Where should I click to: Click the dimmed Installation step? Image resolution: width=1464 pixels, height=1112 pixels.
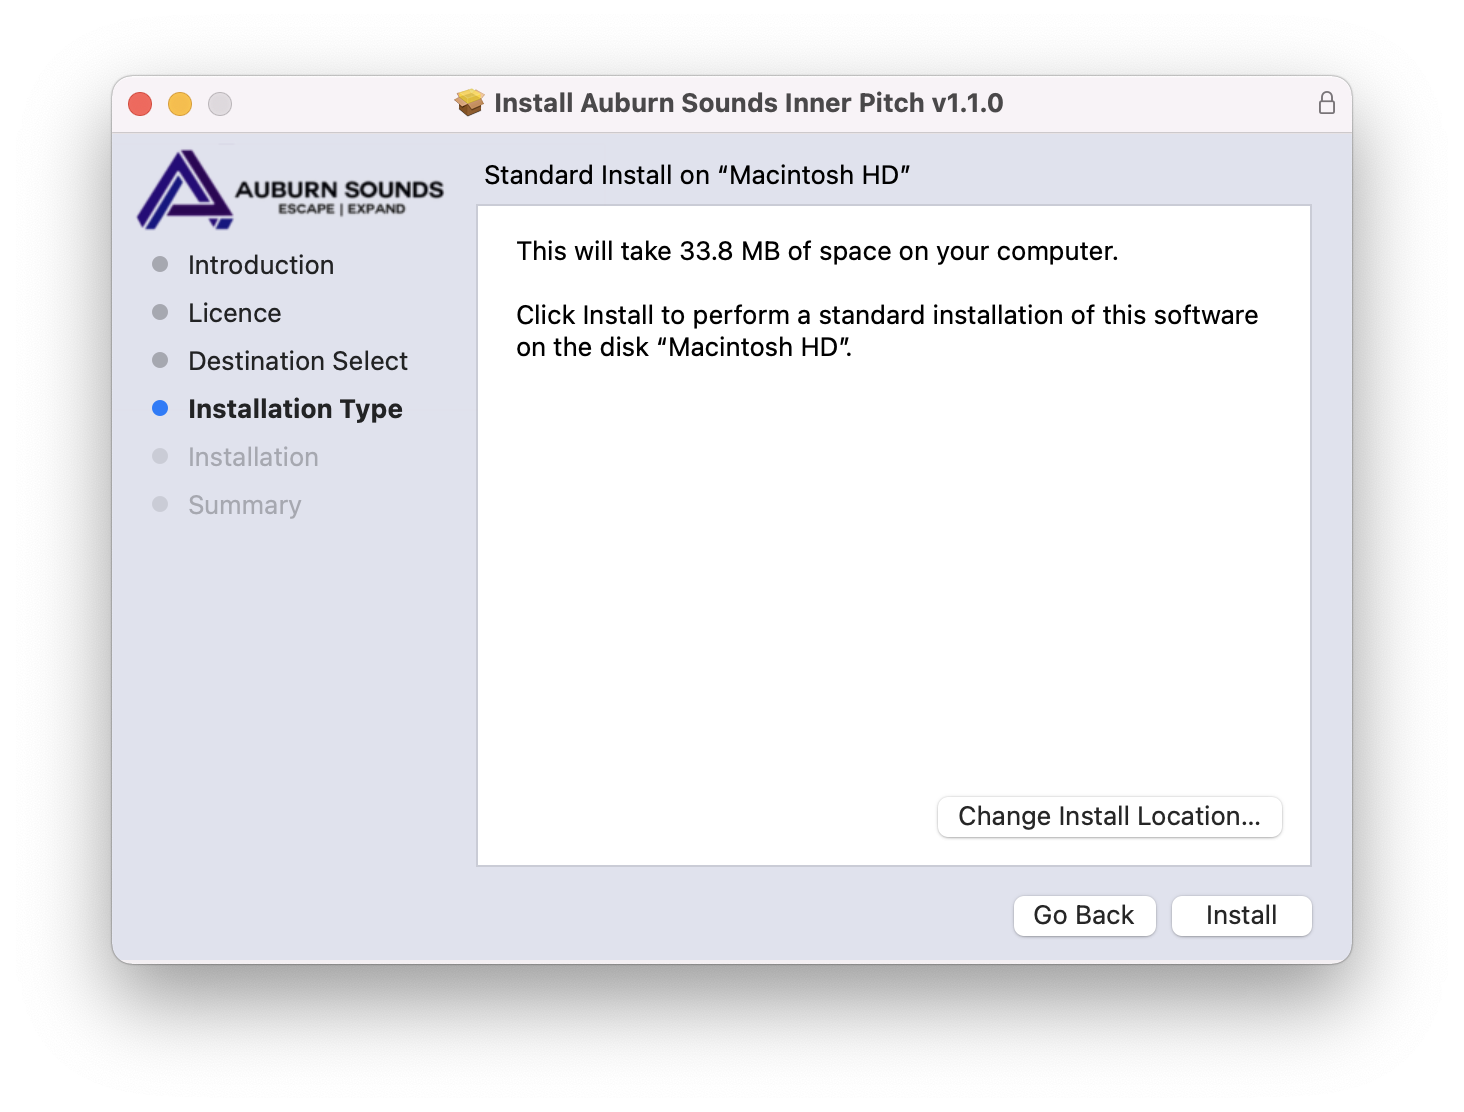(253, 457)
